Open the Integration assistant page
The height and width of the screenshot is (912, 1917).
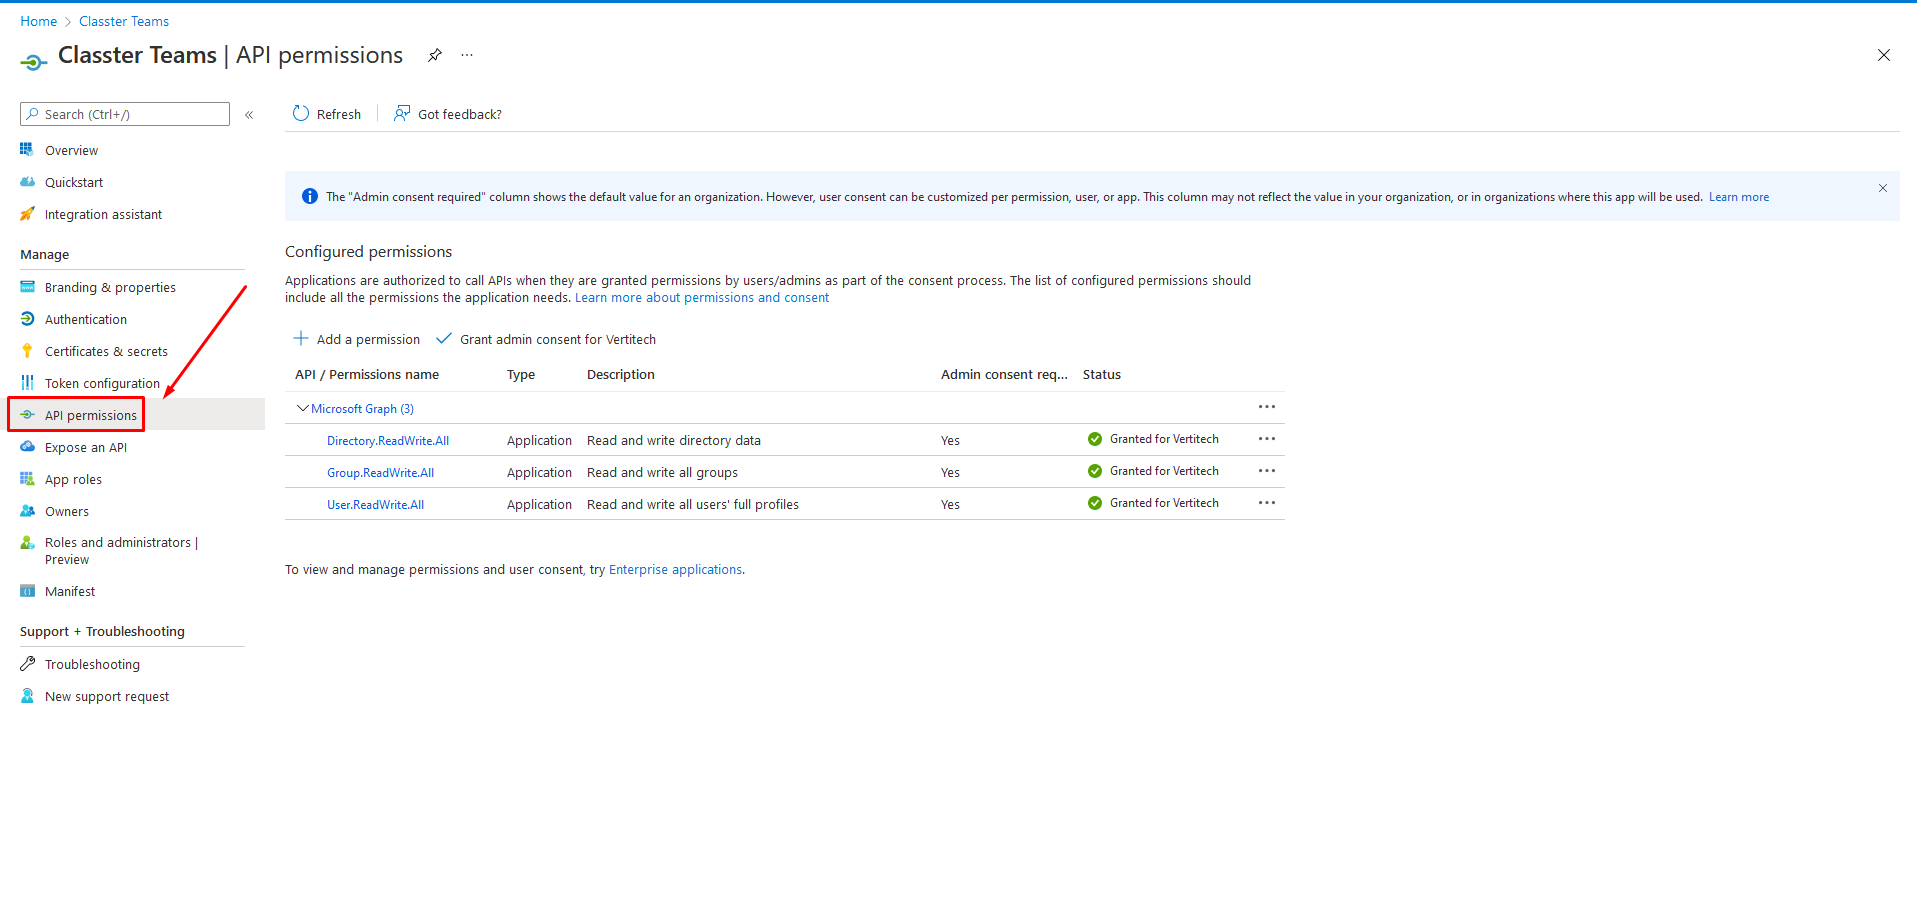pyautogui.click(x=103, y=215)
